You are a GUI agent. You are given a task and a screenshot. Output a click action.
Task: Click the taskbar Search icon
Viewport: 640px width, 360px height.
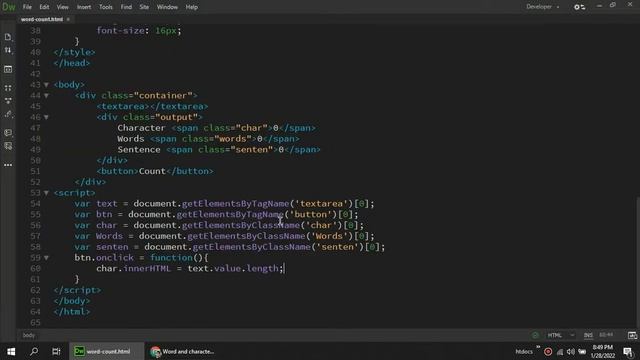[x=34, y=351]
